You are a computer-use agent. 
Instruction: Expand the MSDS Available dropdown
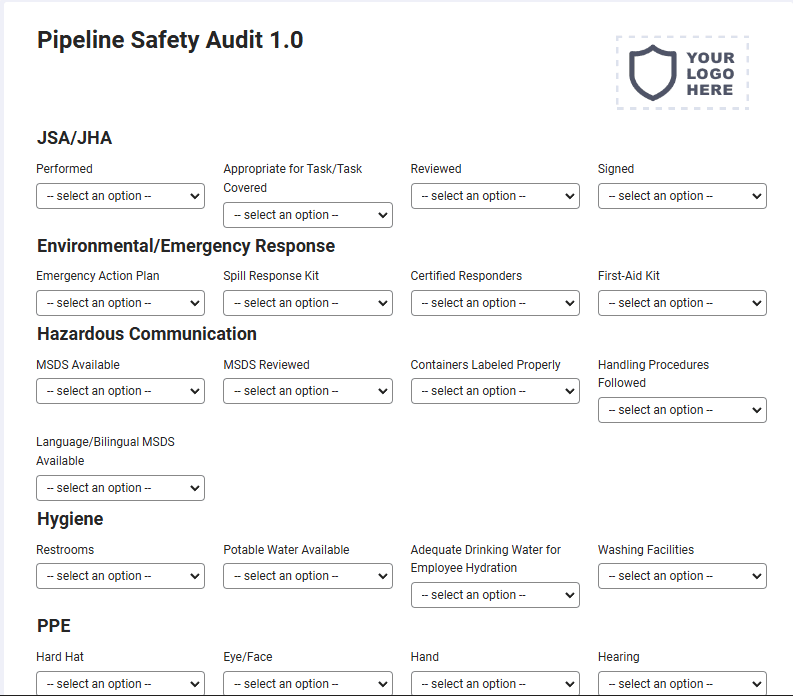pyautogui.click(x=120, y=391)
